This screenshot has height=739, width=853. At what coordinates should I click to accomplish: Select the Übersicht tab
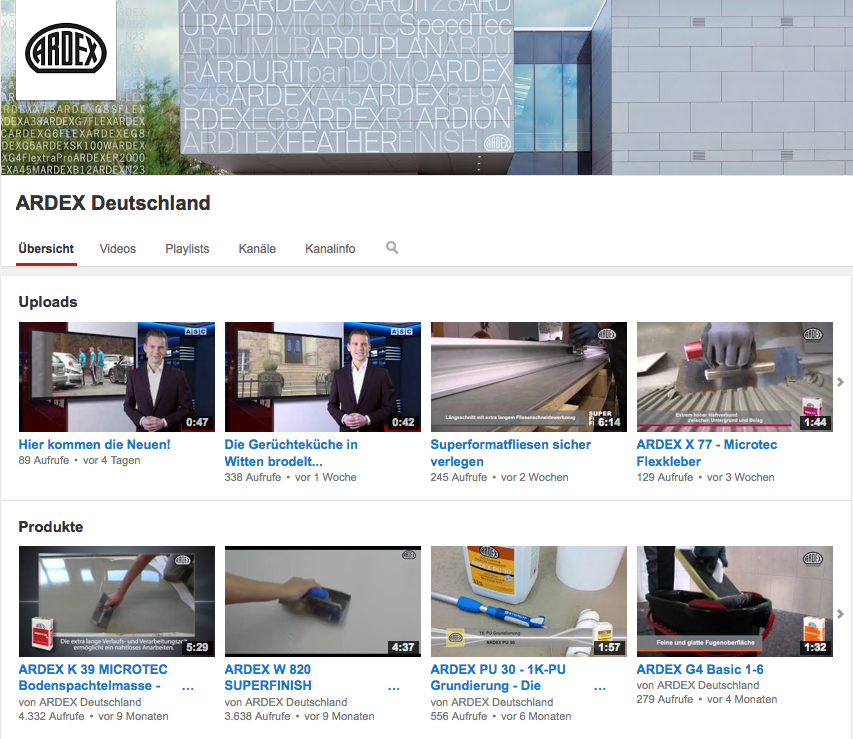click(x=46, y=249)
